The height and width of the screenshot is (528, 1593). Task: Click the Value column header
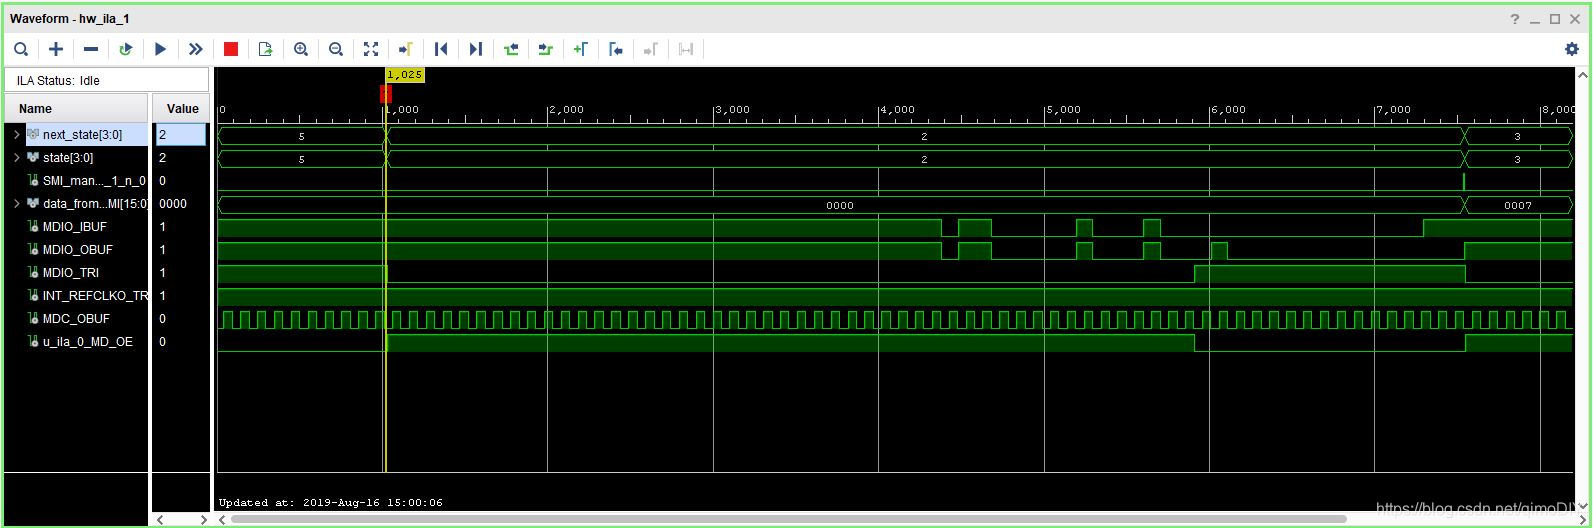pos(182,108)
